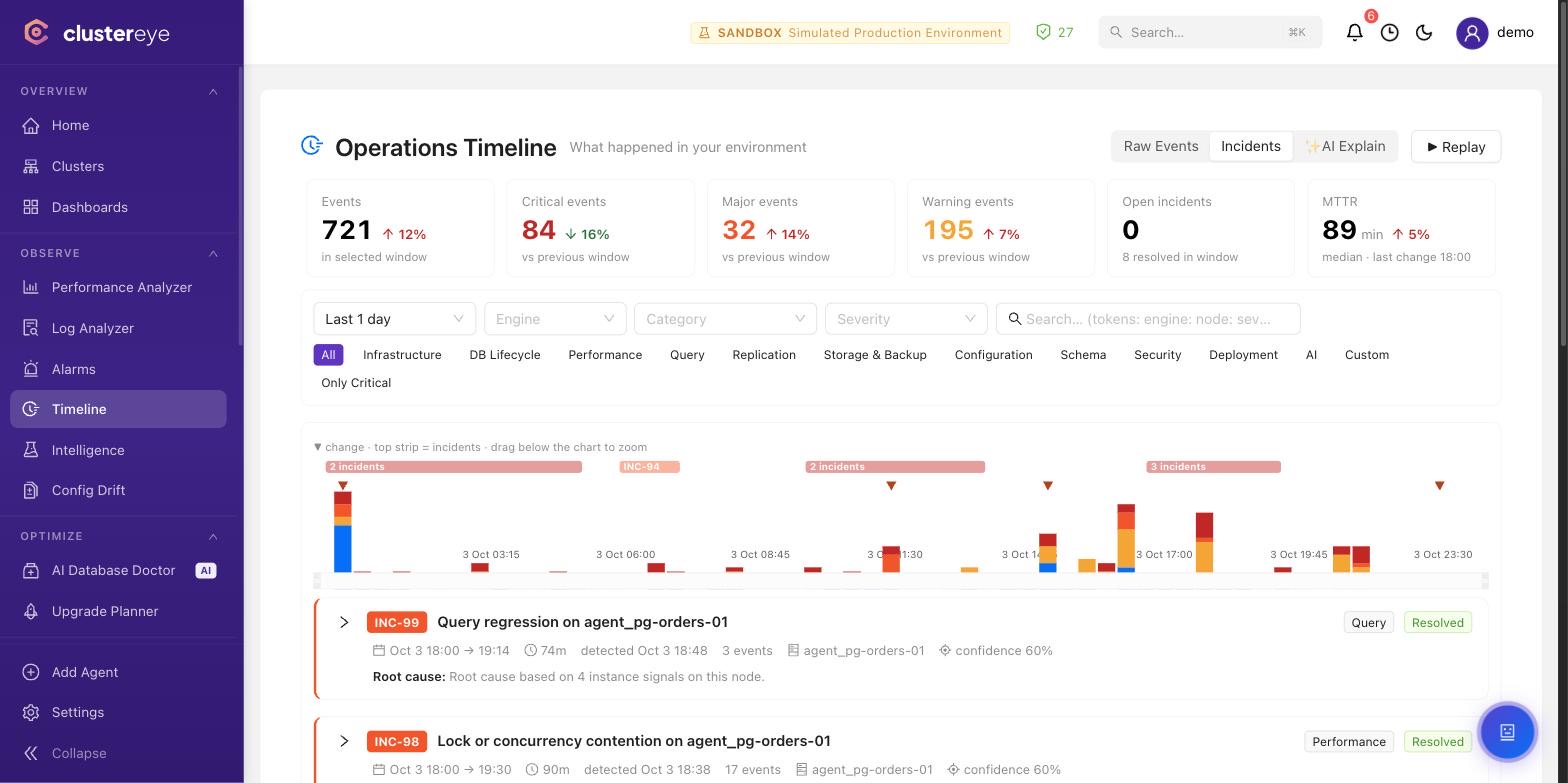
Task: Open Intelligence page
Action: [x=118, y=450]
